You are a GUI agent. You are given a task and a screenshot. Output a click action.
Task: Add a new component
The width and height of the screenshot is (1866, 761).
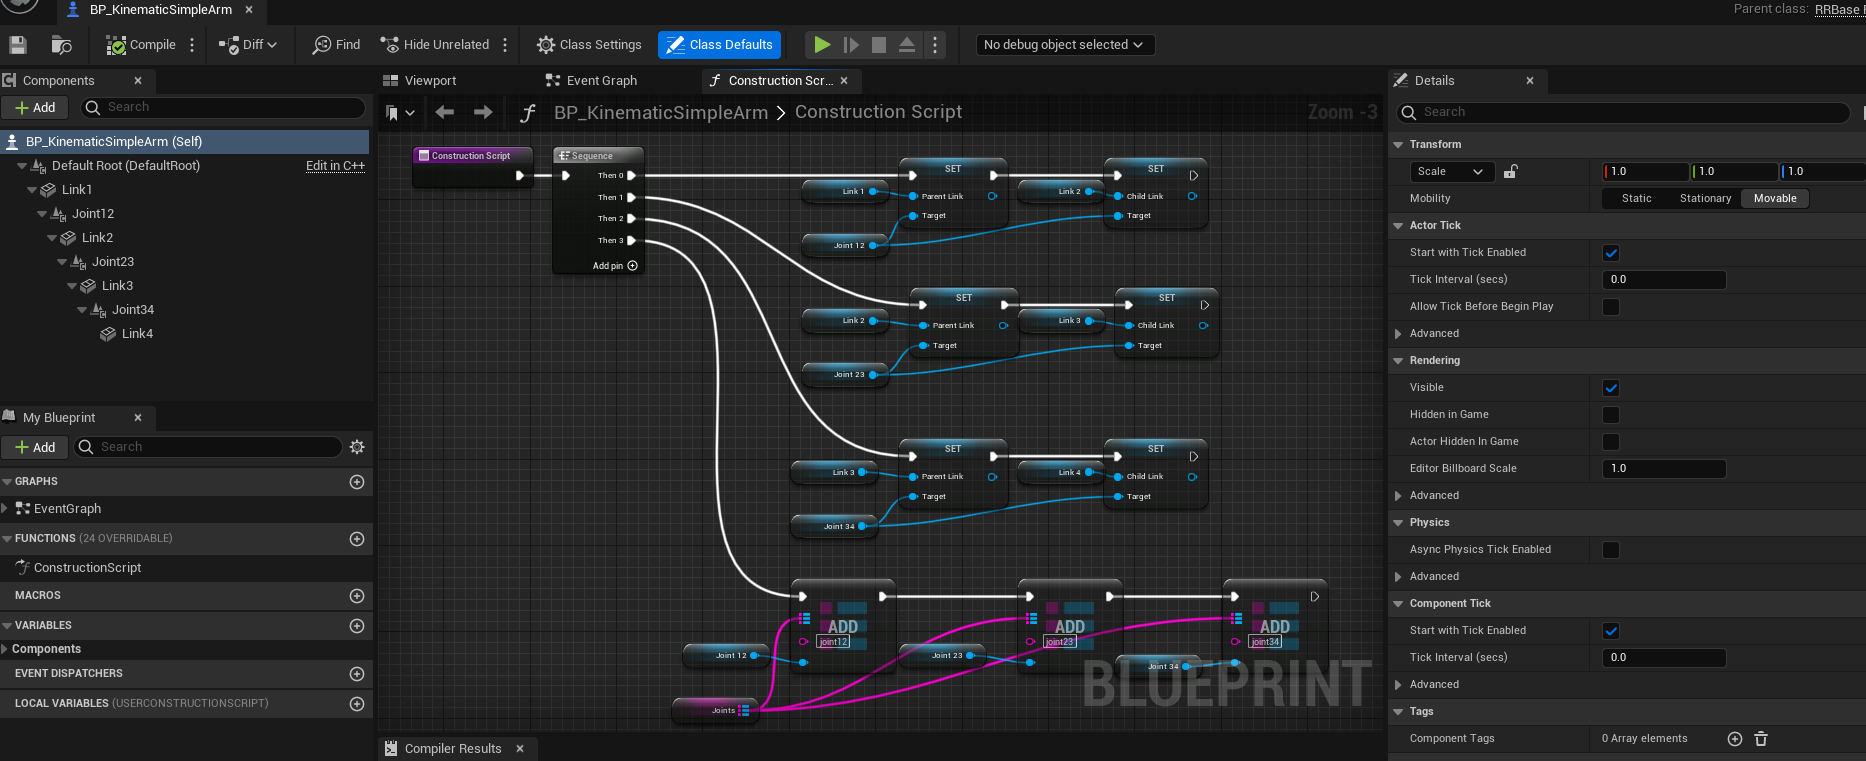tap(35, 108)
